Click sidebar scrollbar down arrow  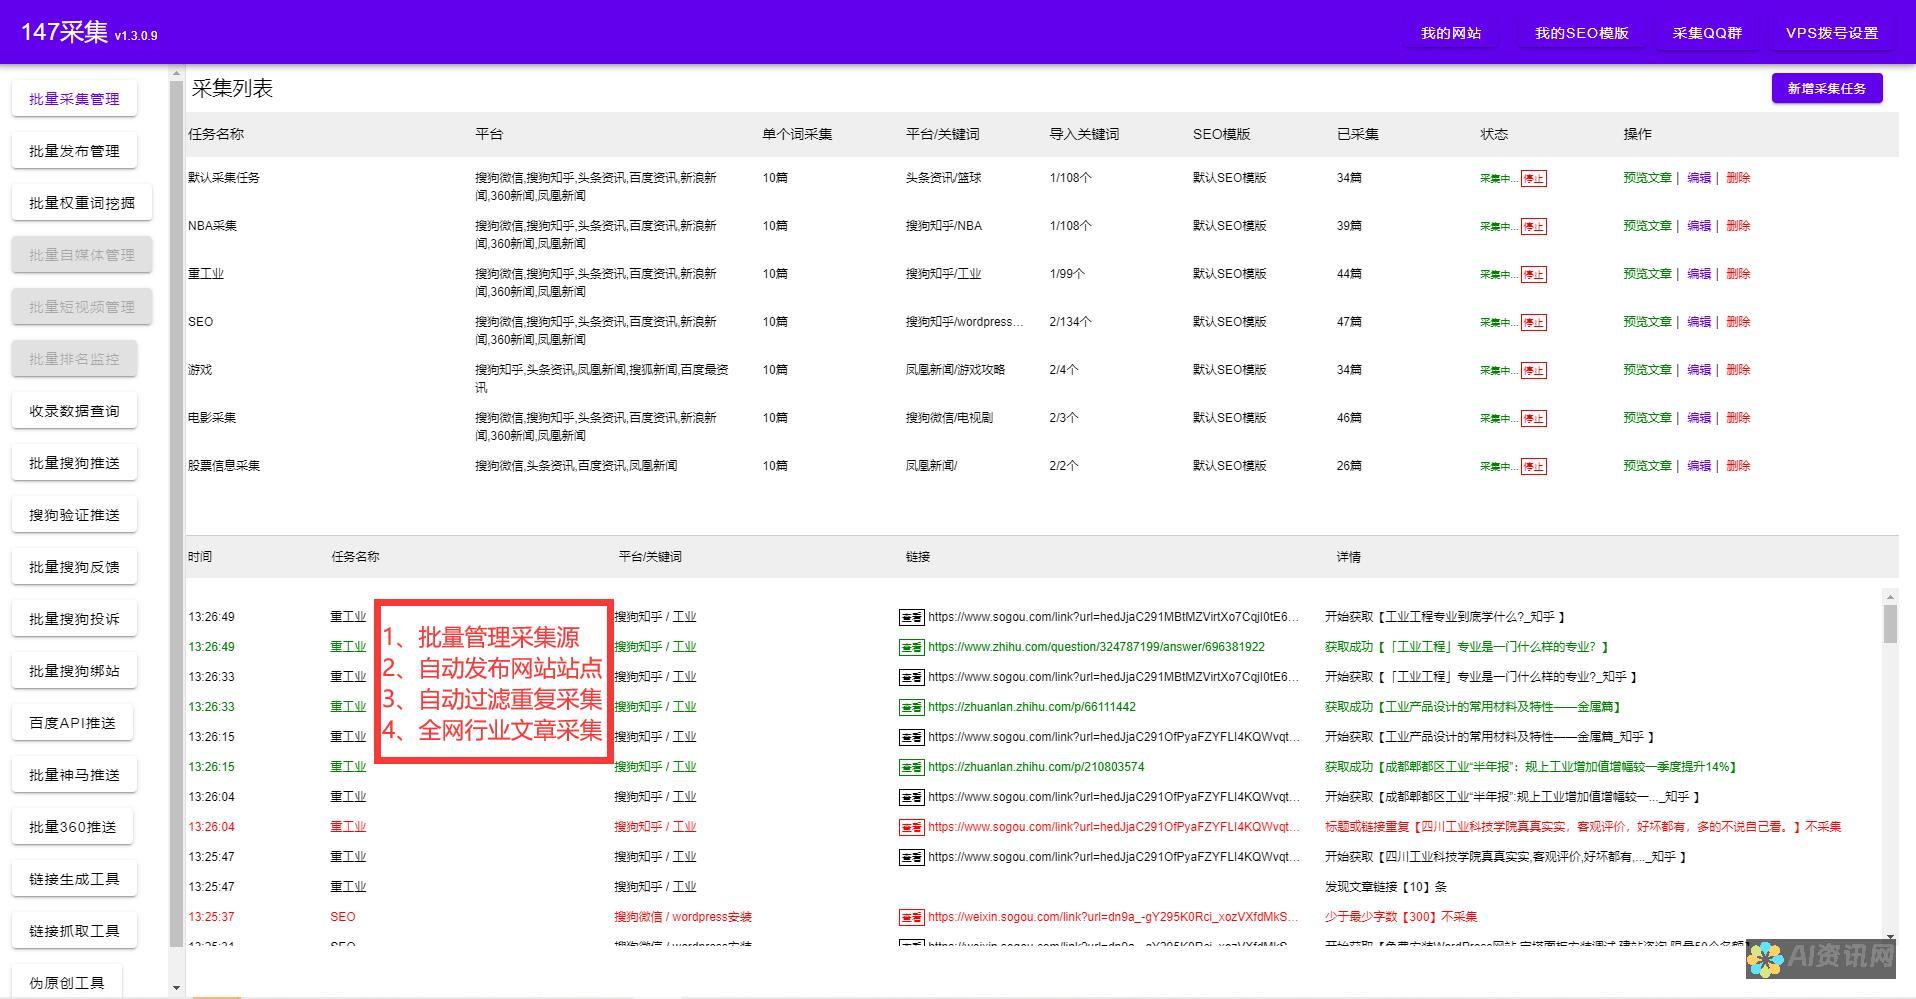click(x=177, y=988)
